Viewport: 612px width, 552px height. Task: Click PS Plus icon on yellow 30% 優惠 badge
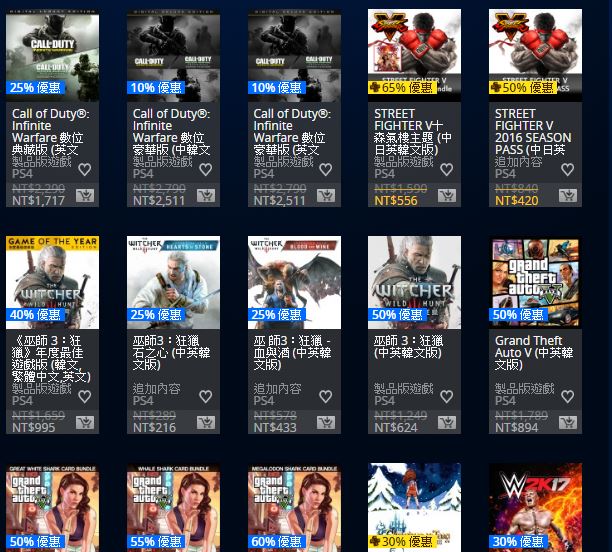(x=375, y=541)
